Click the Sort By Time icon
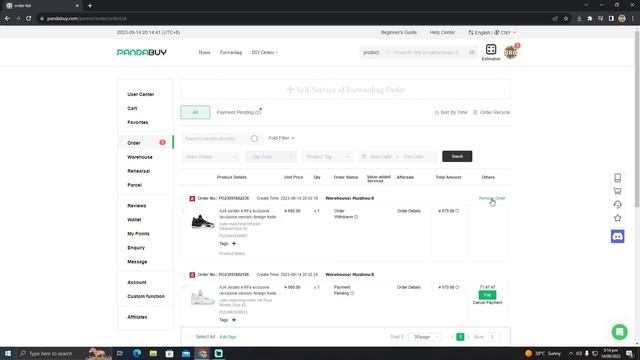Viewport: 640px width, 360px height. click(x=437, y=112)
